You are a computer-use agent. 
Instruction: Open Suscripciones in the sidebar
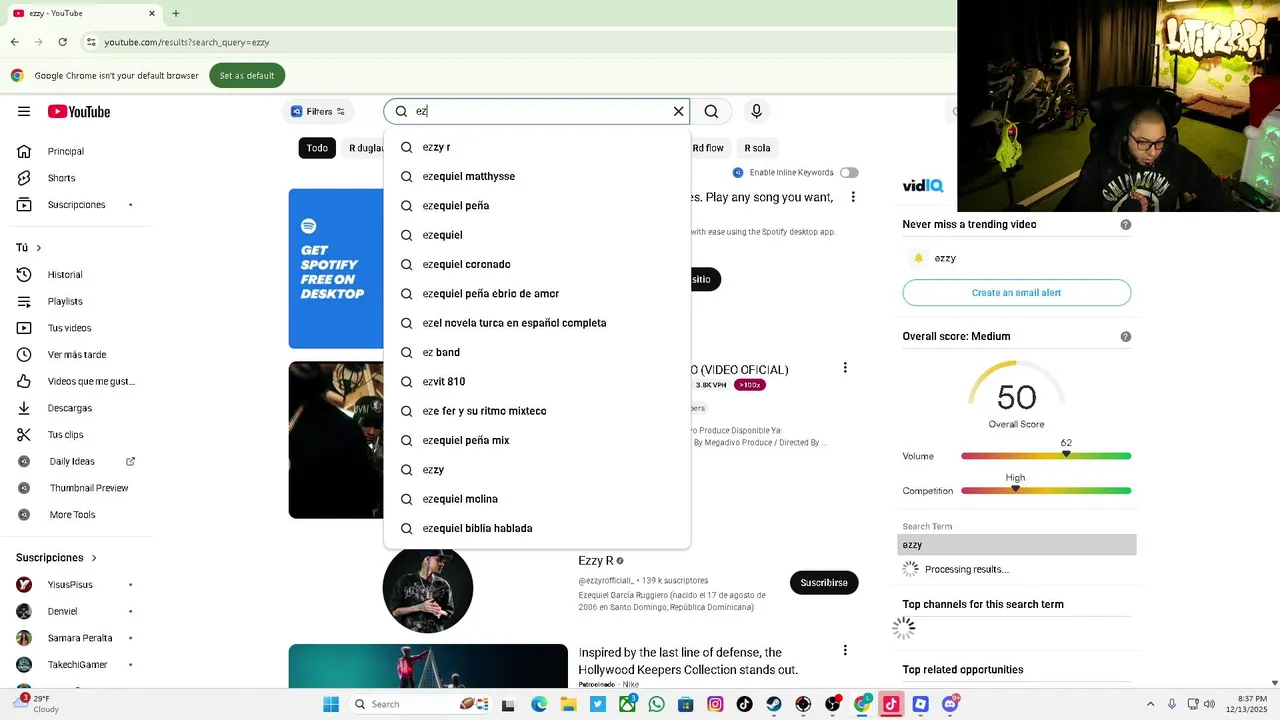75,205
